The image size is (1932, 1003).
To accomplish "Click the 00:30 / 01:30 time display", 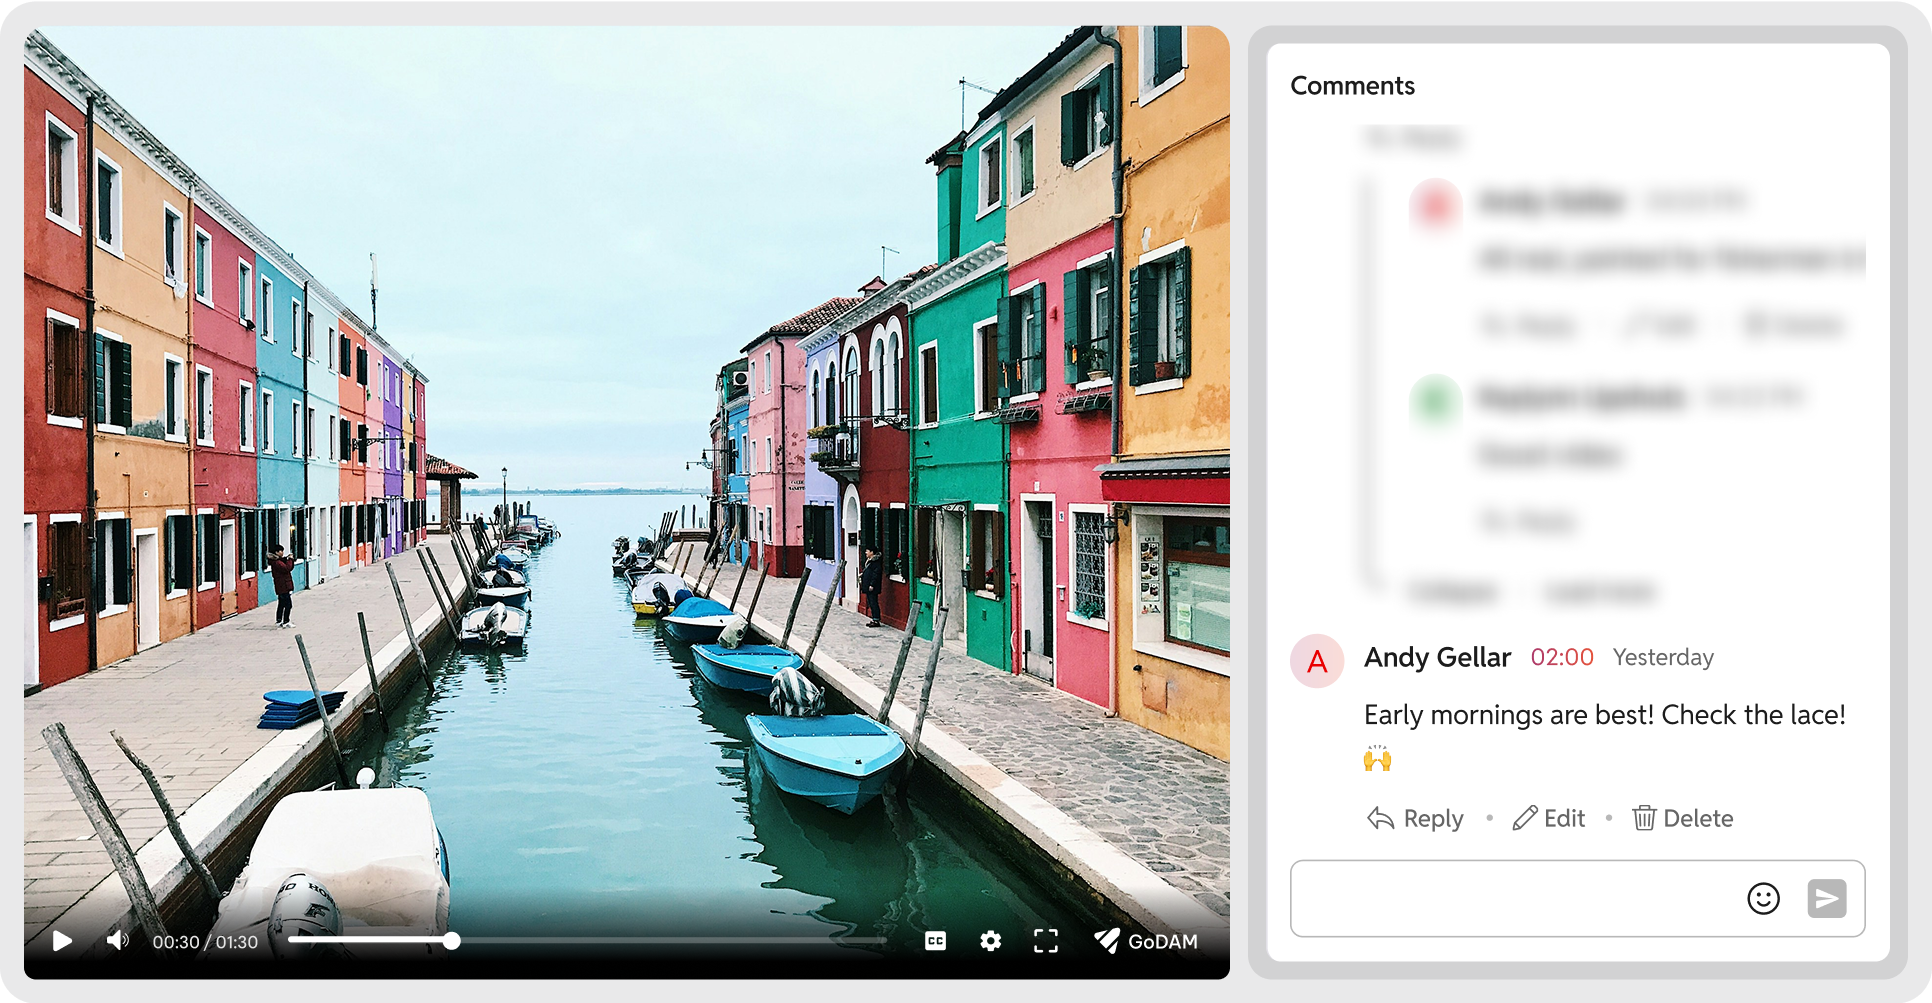I will (x=205, y=942).
